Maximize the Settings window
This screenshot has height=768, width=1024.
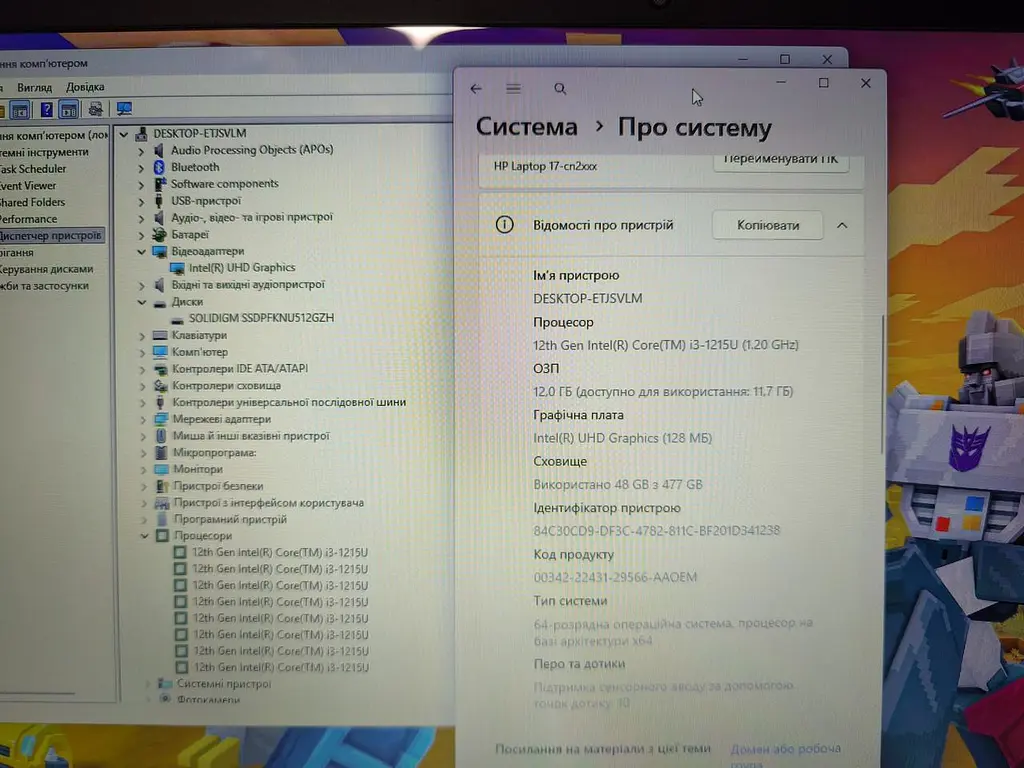tap(824, 83)
